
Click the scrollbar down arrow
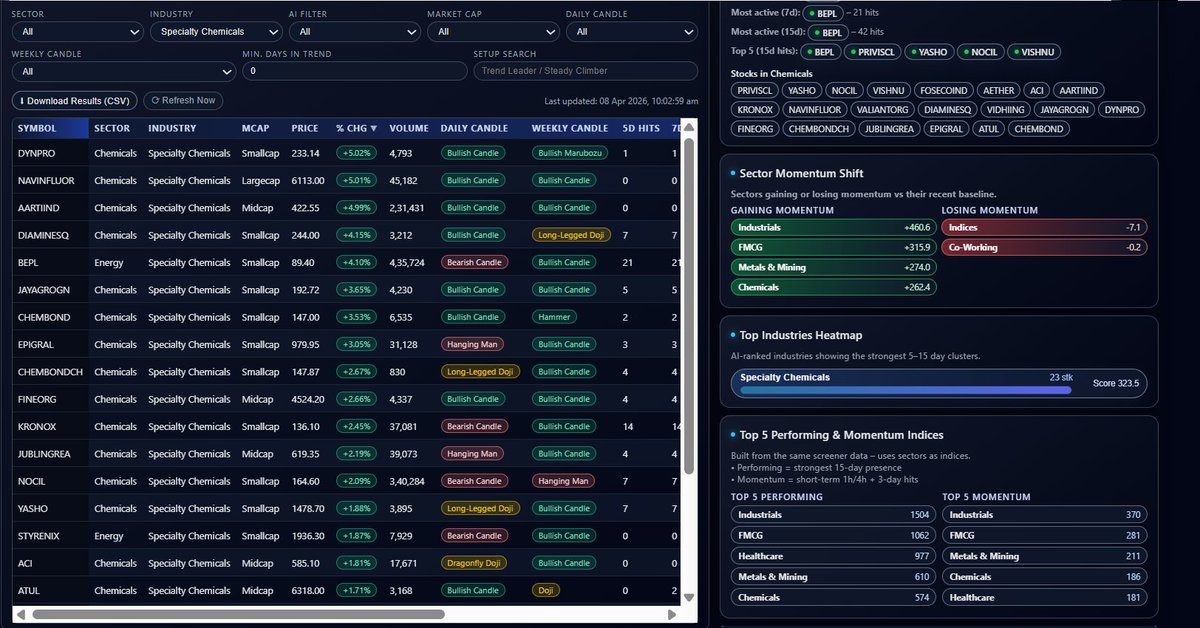[688, 597]
